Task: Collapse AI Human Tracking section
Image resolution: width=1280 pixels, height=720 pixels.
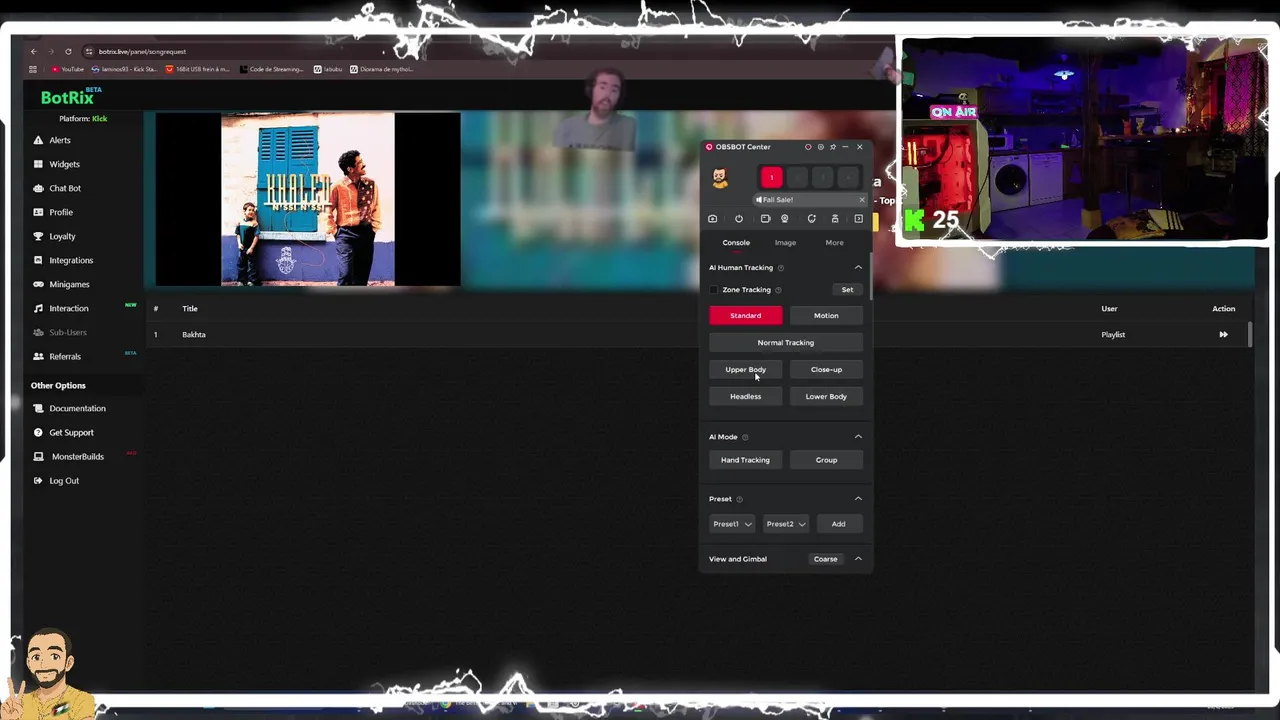Action: tap(858, 268)
